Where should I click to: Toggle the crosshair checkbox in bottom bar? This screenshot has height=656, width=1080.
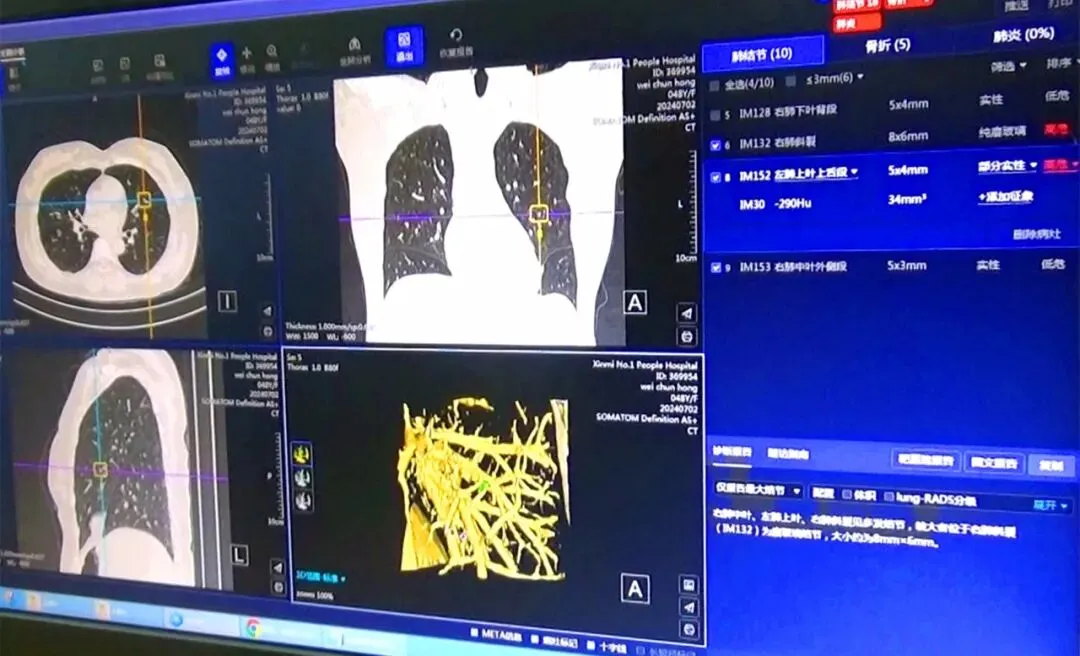tap(592, 646)
